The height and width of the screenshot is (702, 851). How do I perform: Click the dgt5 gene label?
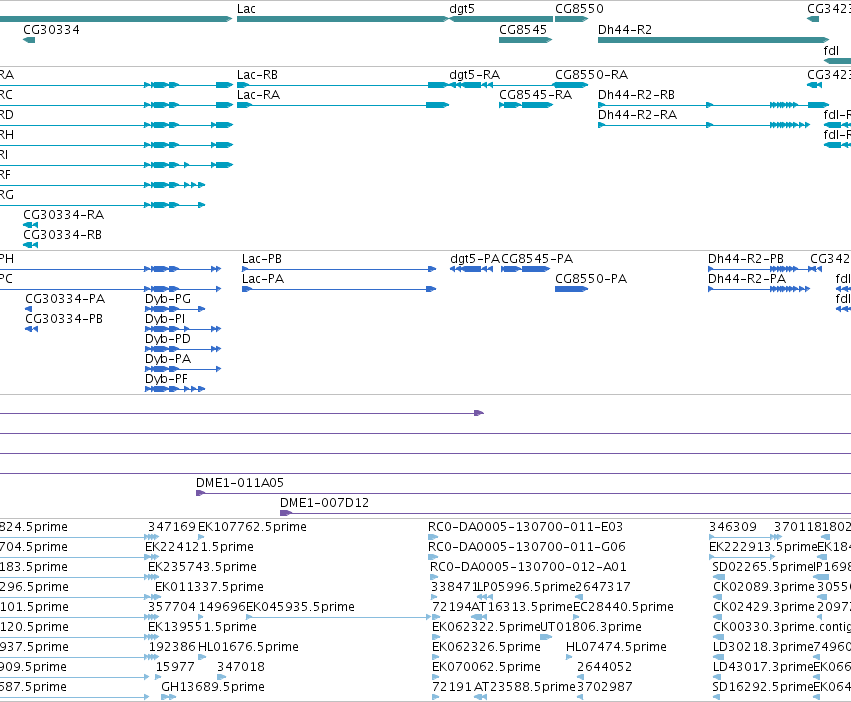462,9
